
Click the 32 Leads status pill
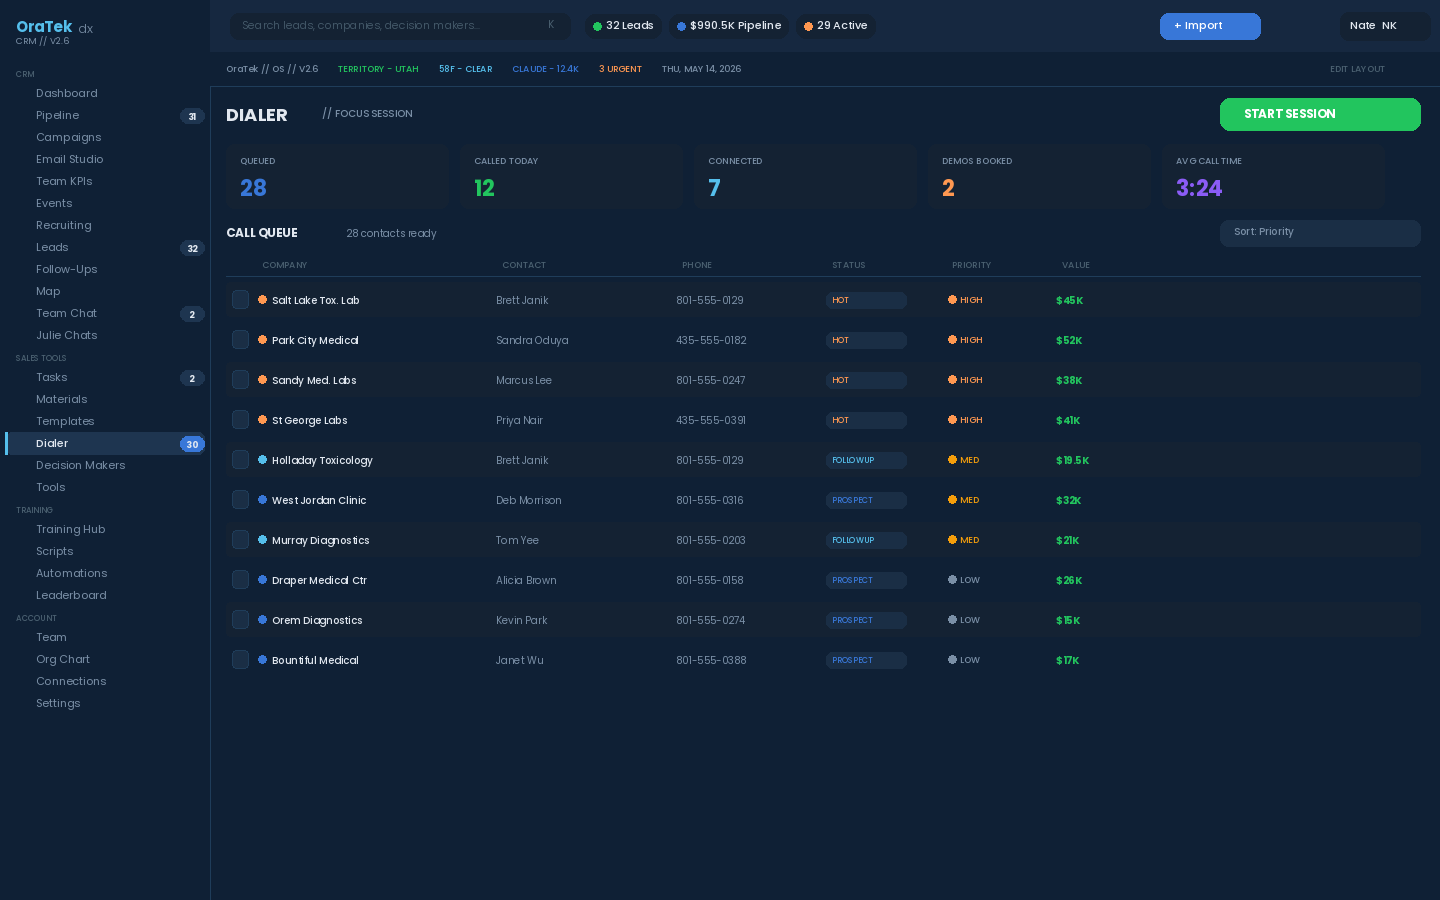point(623,26)
